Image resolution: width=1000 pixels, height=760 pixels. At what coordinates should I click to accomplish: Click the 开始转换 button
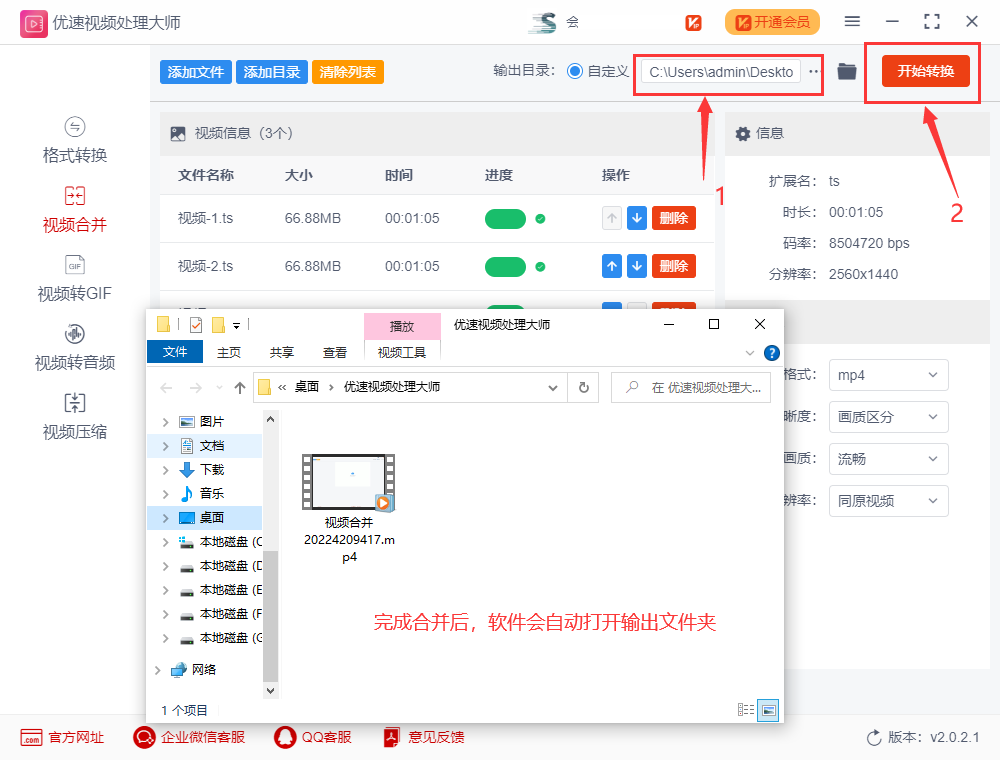tap(921, 71)
